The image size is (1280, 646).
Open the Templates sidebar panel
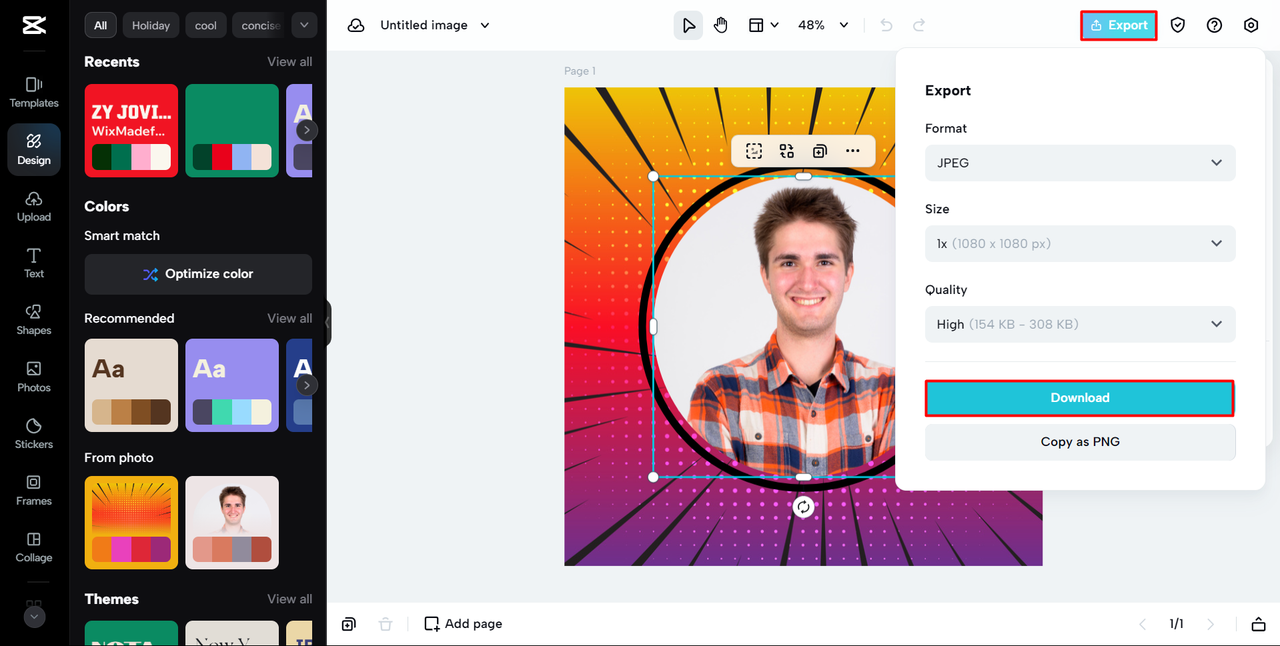coord(34,92)
